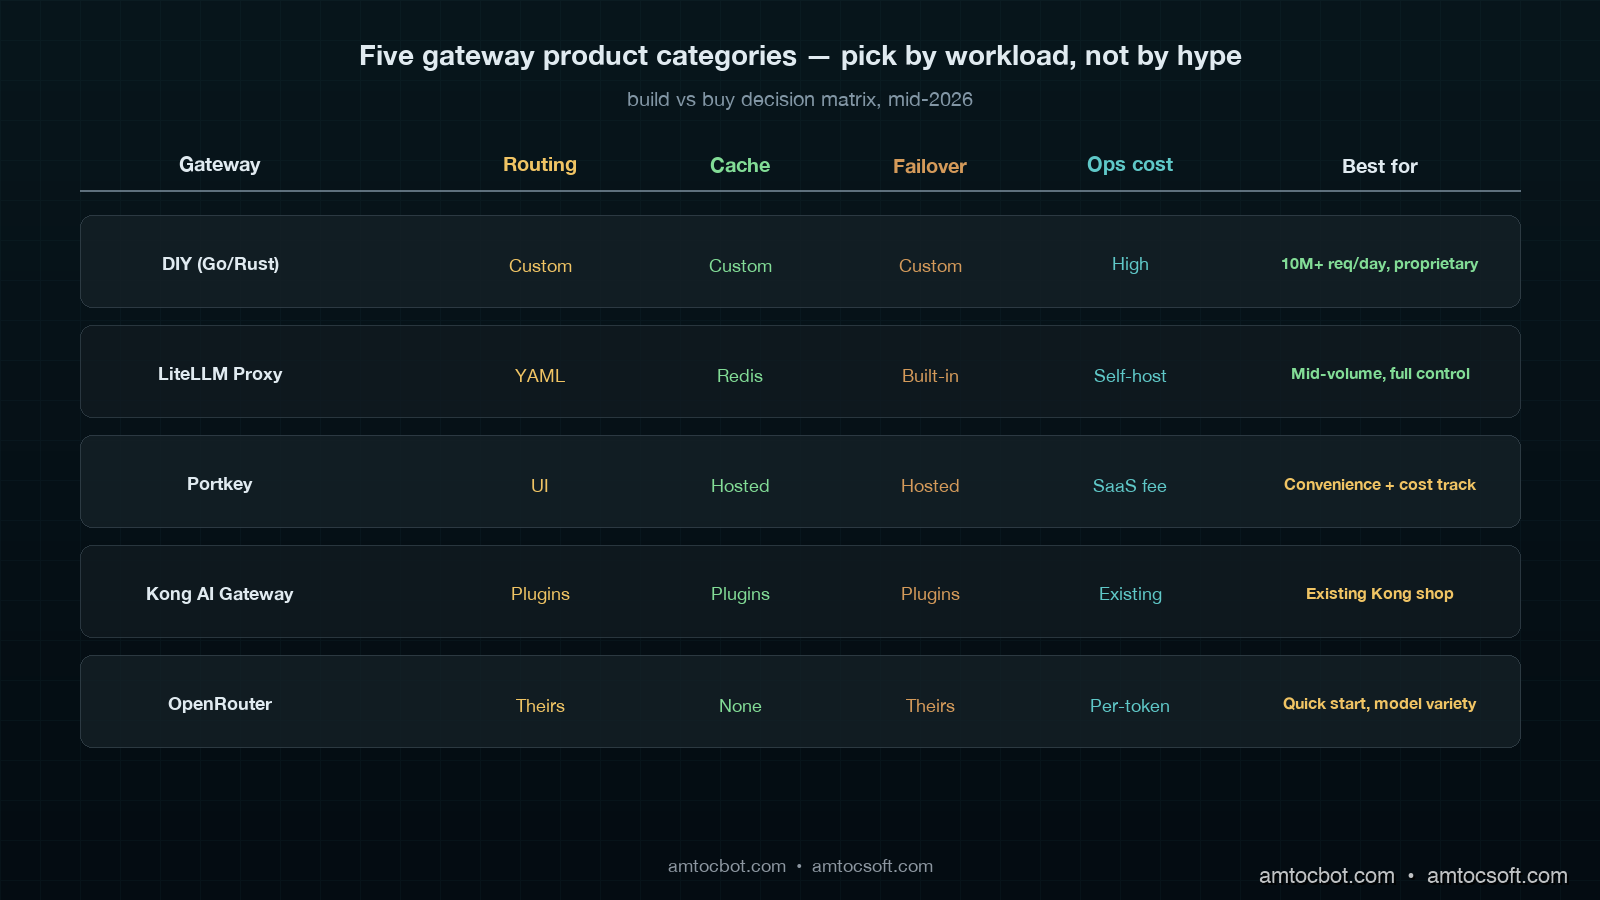
Task: Click the 'Built-in' failover value
Action: 930,376
